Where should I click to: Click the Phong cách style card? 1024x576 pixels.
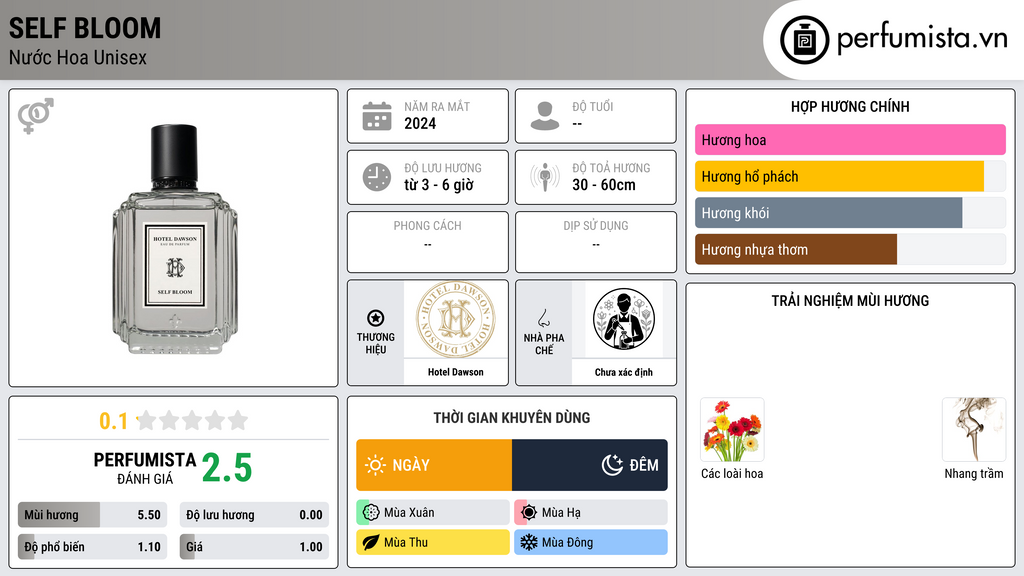coord(428,242)
